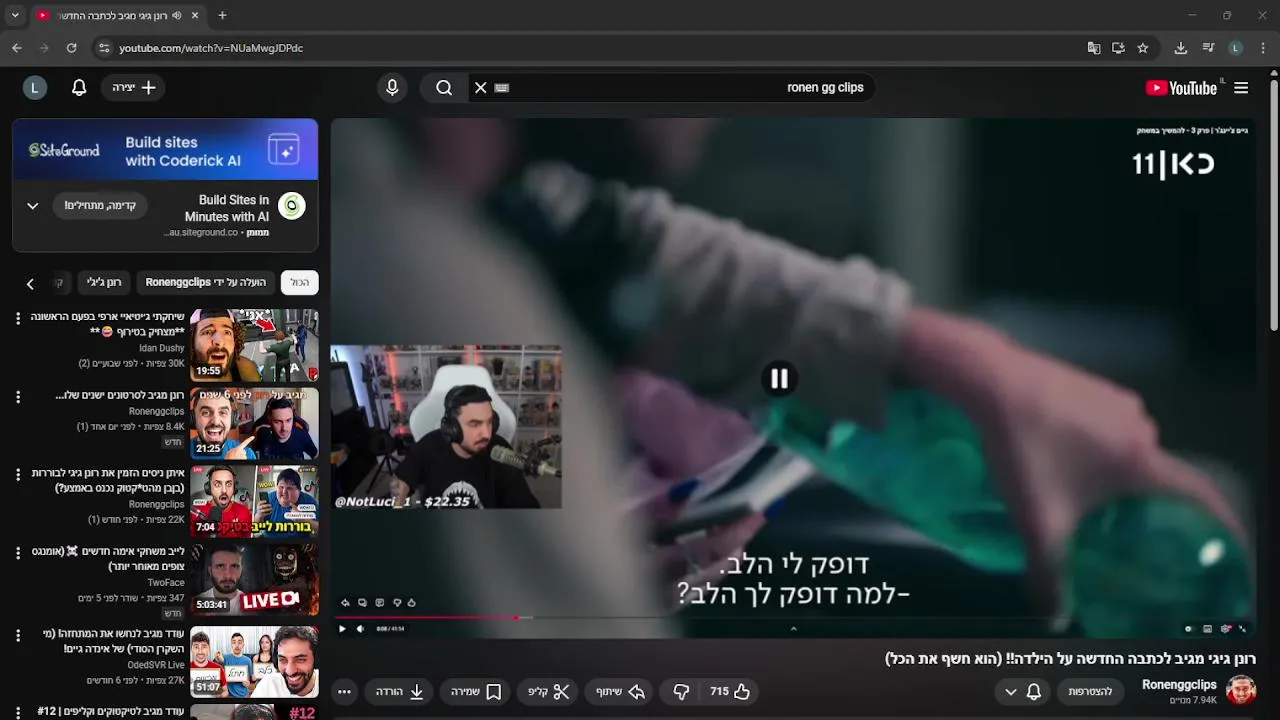Click the search magnifier button
This screenshot has height=720, width=1280.
444,88
